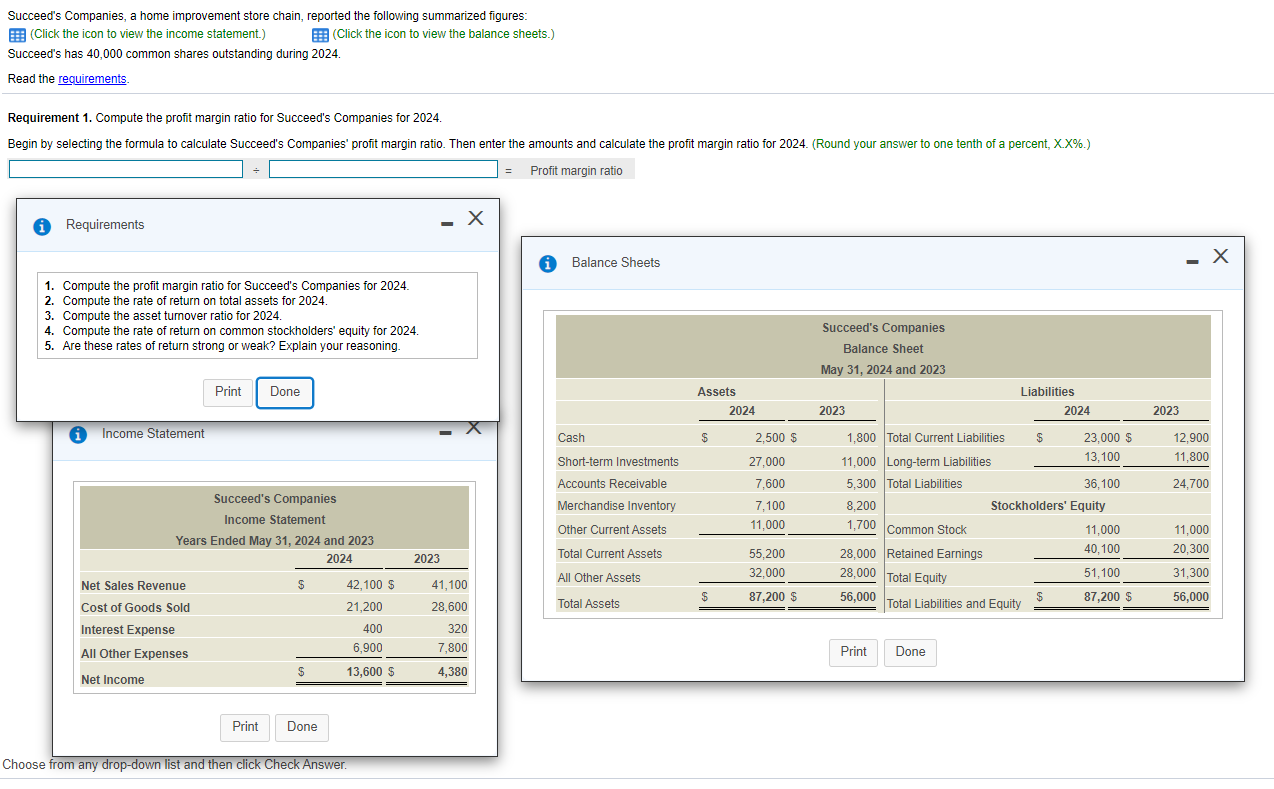This screenshot has height=789, width=1274.
Task: Select requirement 1 profit margin ratio text
Action: click(x=236, y=286)
